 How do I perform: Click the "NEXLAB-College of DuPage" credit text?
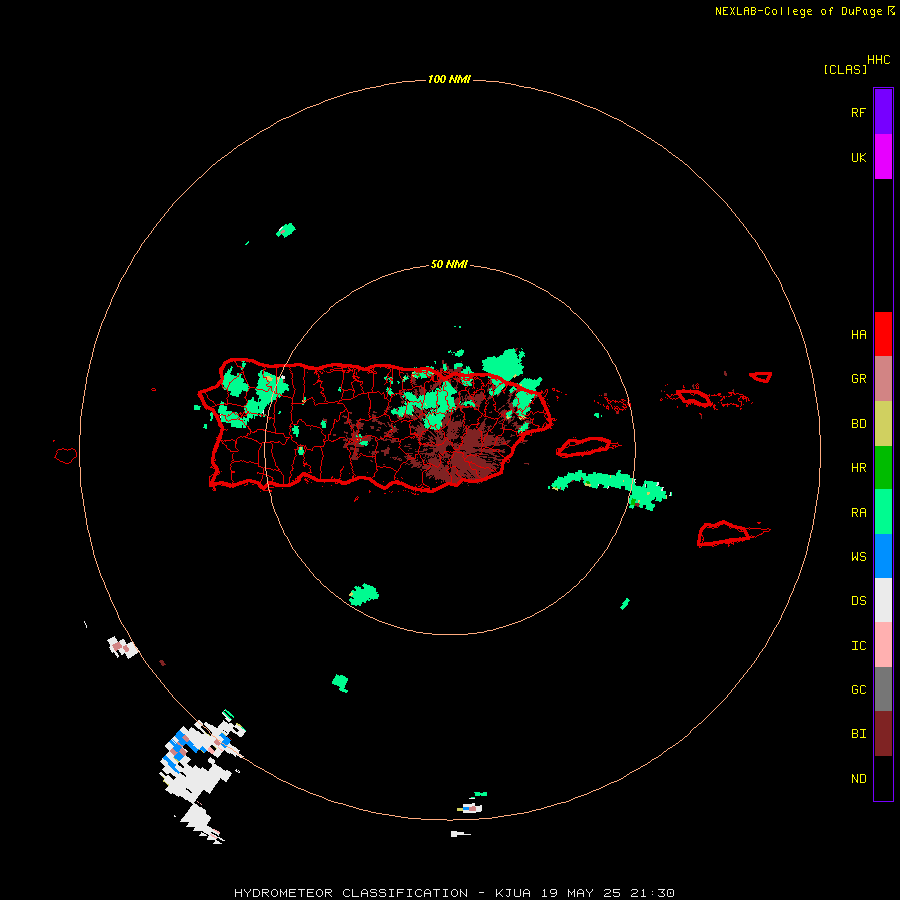pyautogui.click(x=798, y=11)
